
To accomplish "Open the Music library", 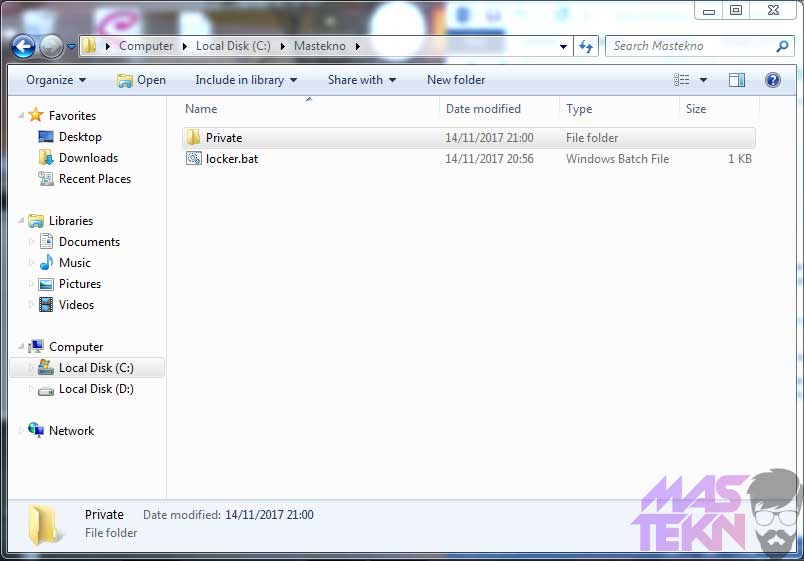I will tap(75, 263).
